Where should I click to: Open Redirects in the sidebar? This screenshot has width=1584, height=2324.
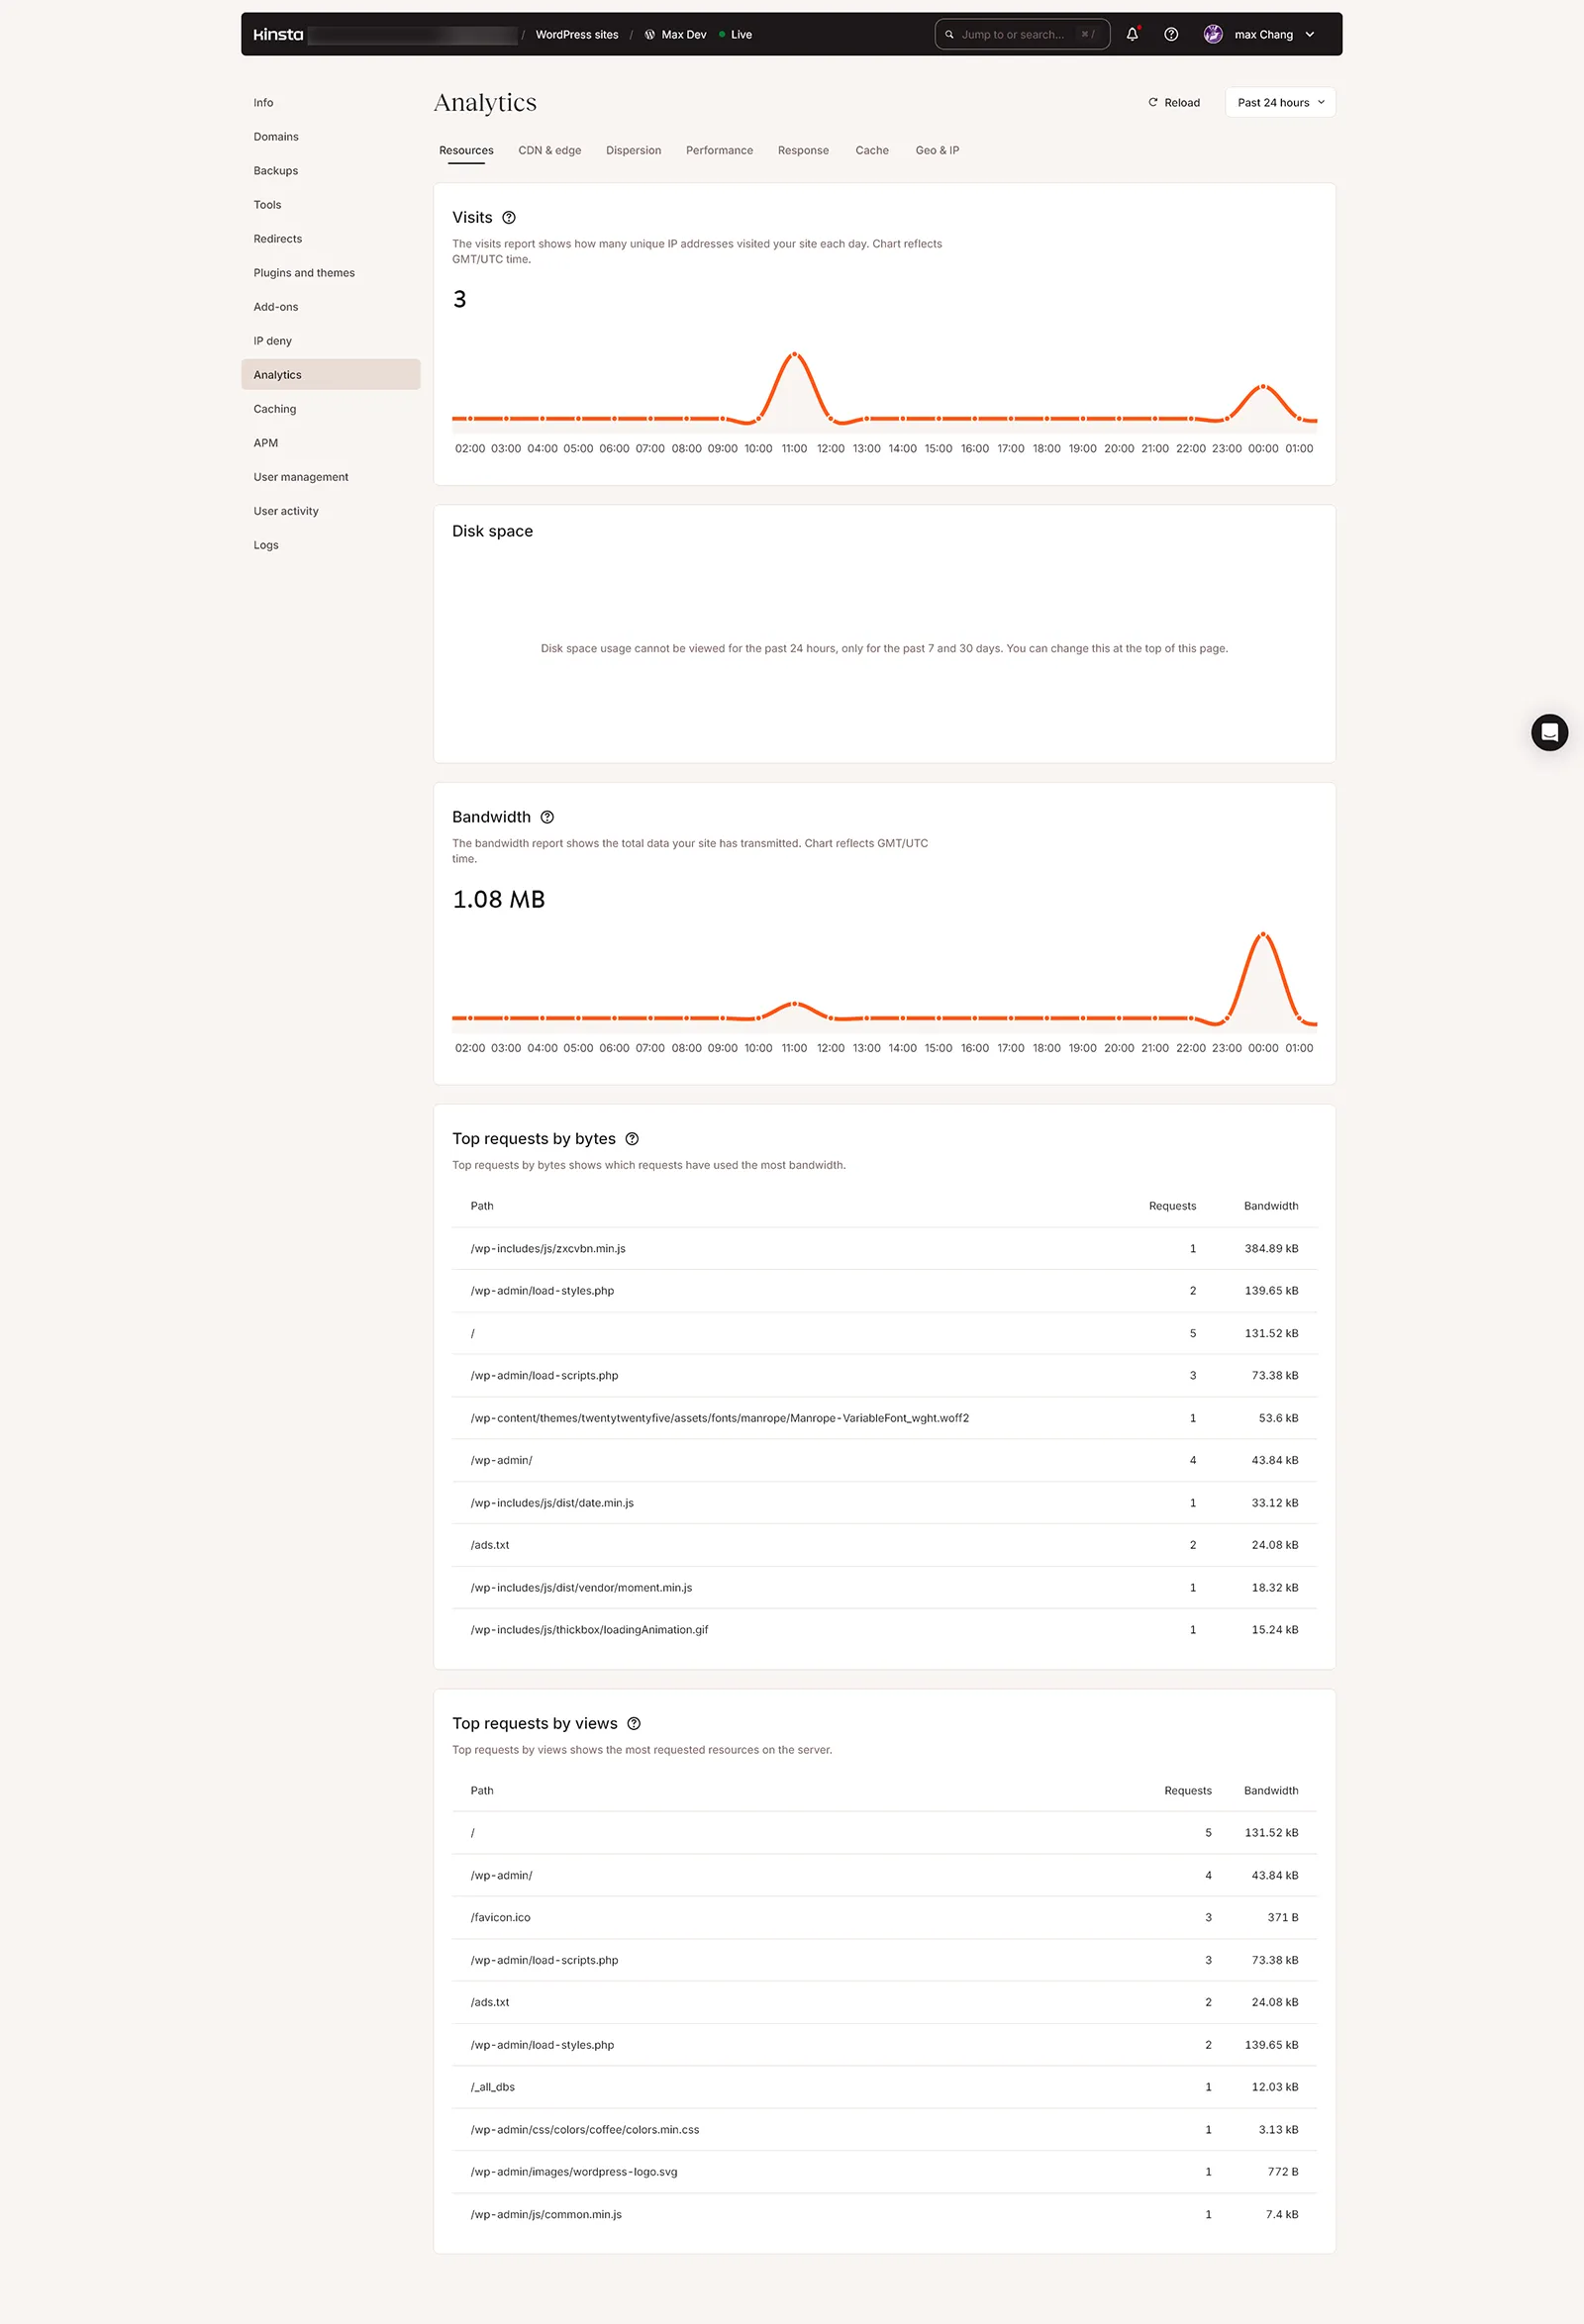click(x=331, y=238)
